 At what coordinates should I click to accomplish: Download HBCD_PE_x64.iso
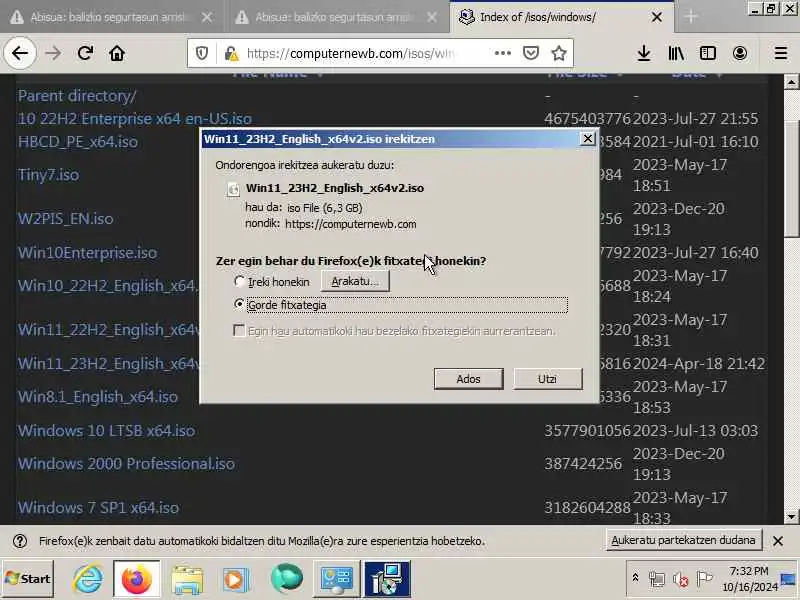point(78,141)
